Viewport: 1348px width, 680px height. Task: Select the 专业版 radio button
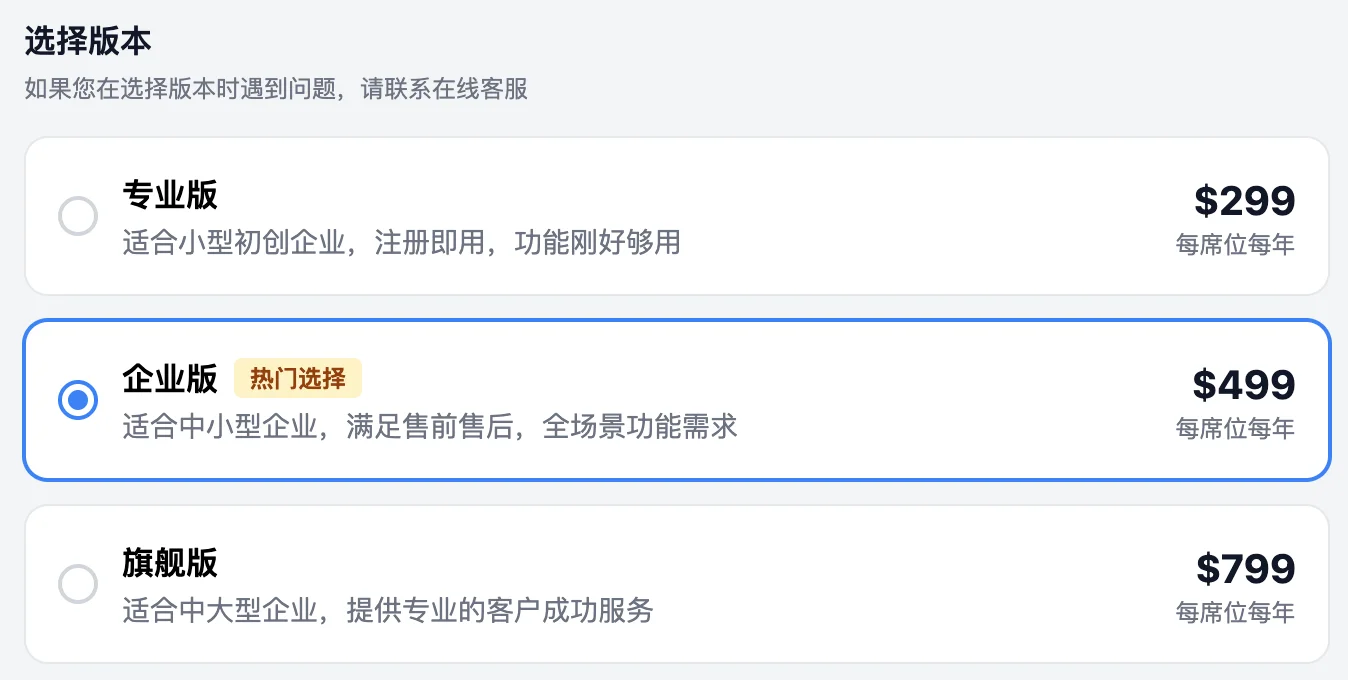78,216
